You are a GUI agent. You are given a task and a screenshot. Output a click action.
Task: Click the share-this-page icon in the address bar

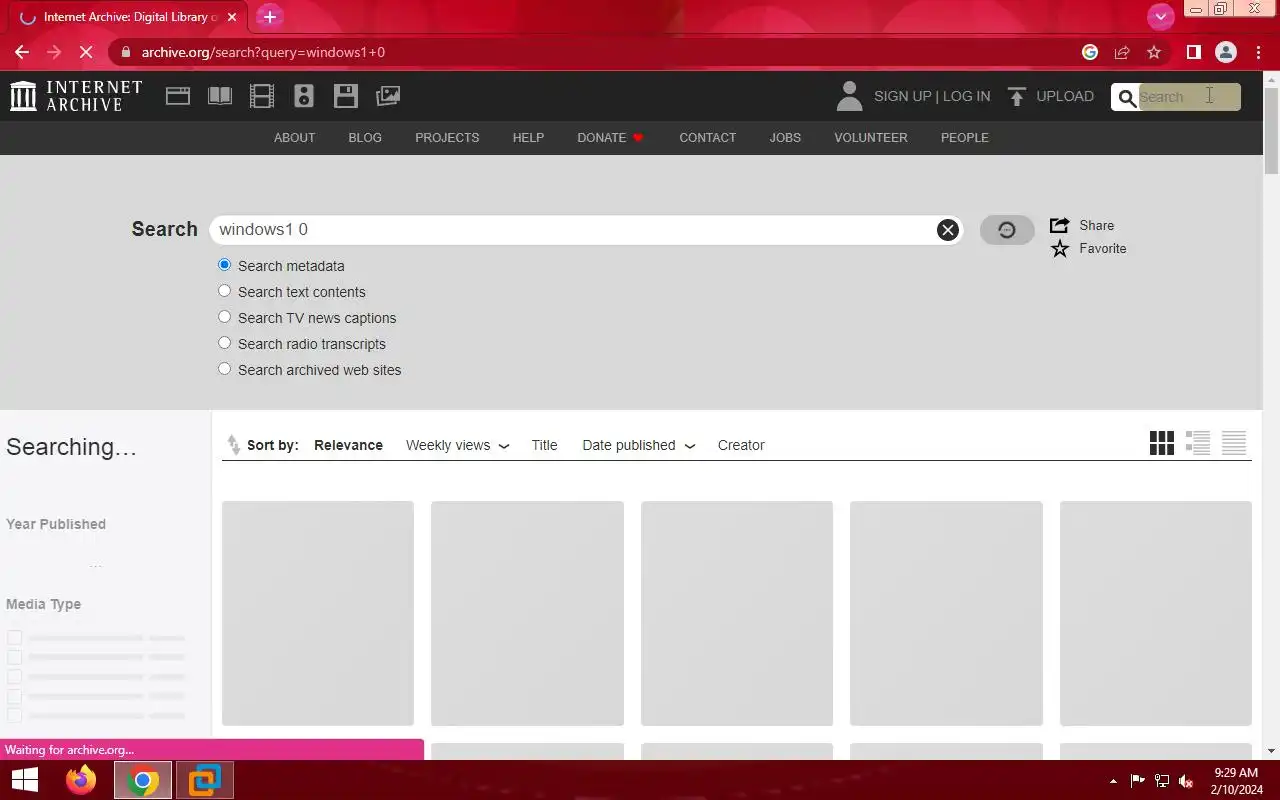point(1122,52)
